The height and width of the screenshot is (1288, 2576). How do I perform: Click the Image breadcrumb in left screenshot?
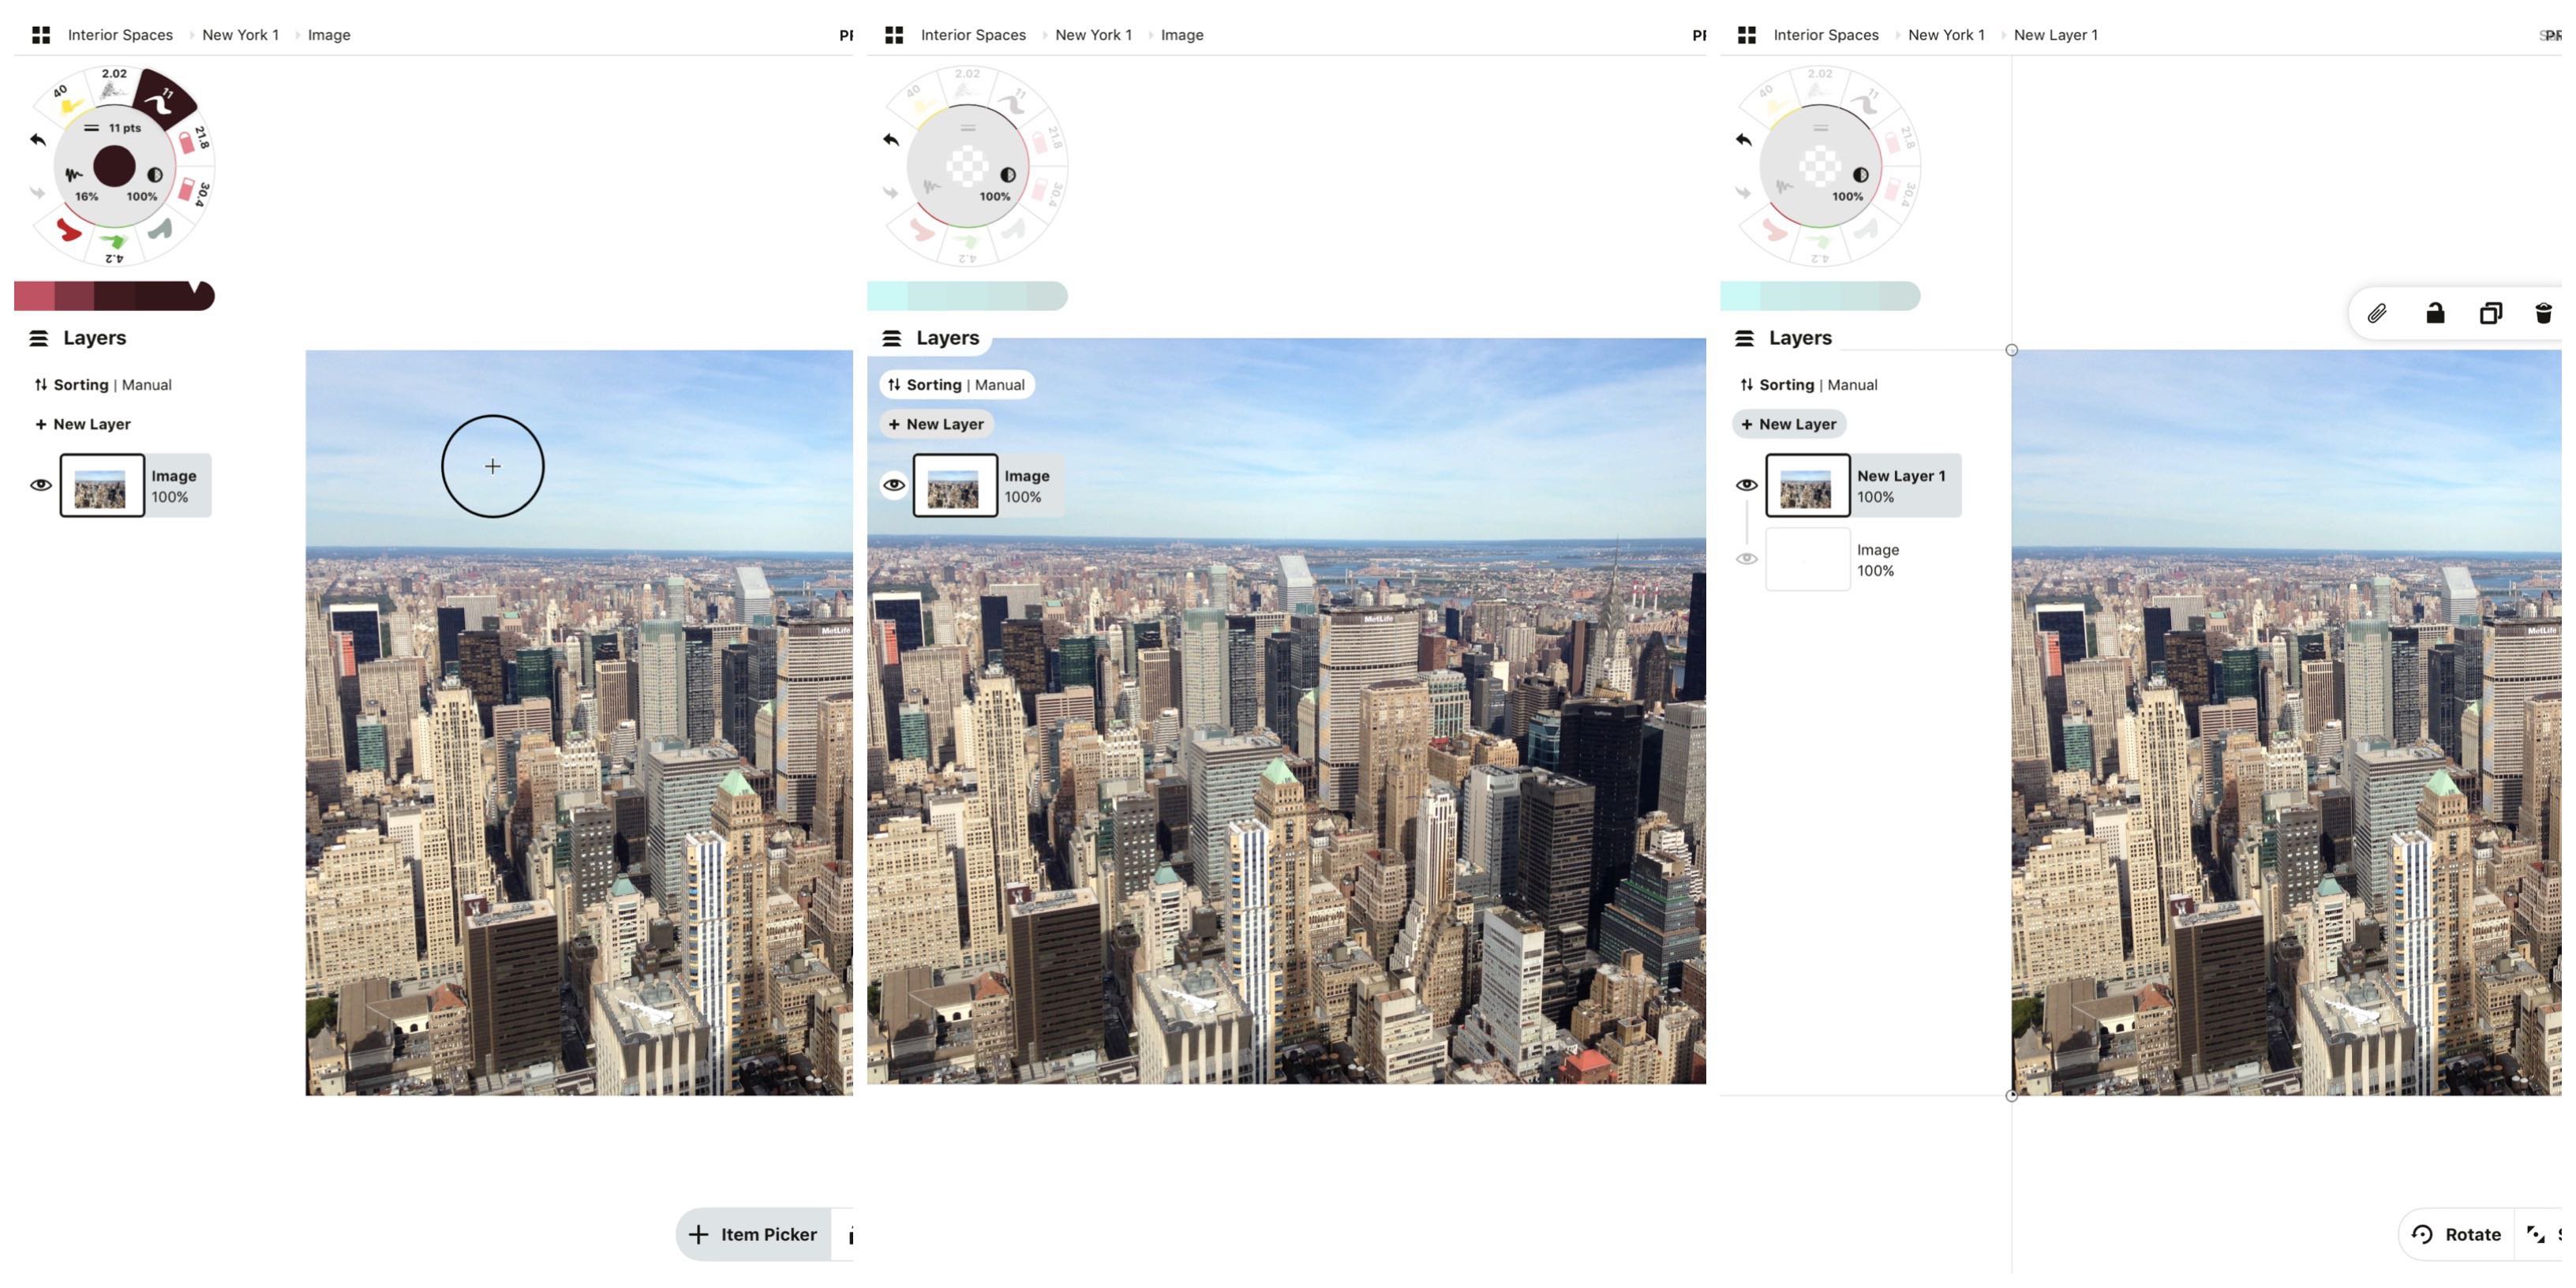coord(329,35)
